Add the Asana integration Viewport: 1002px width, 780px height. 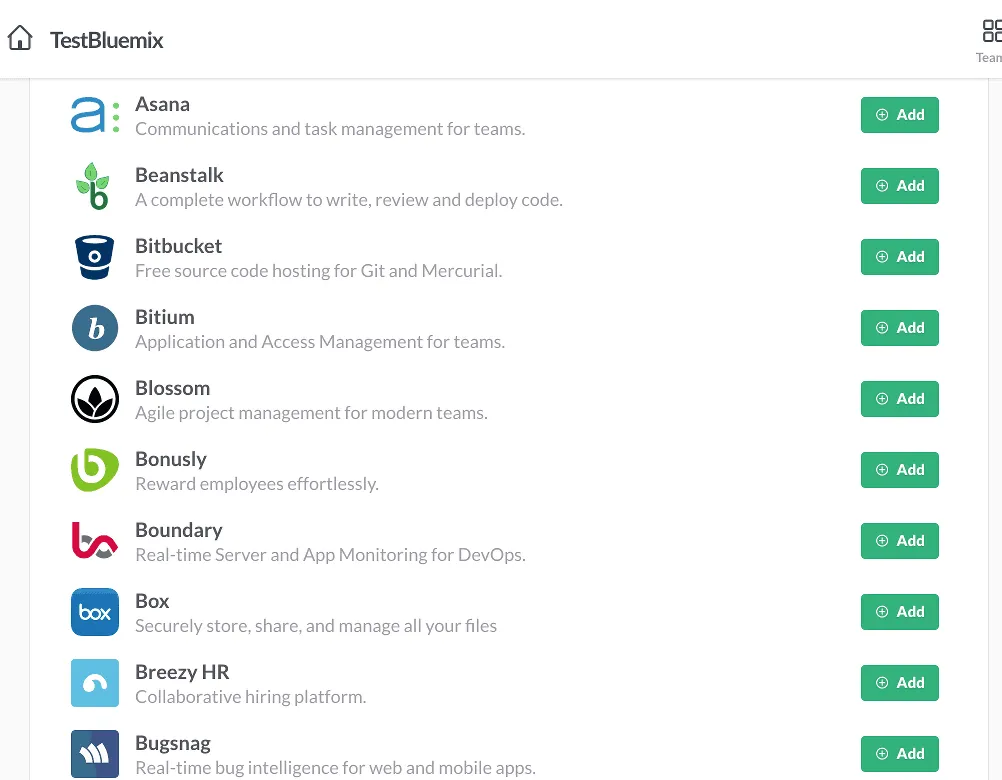pyautogui.click(x=899, y=114)
